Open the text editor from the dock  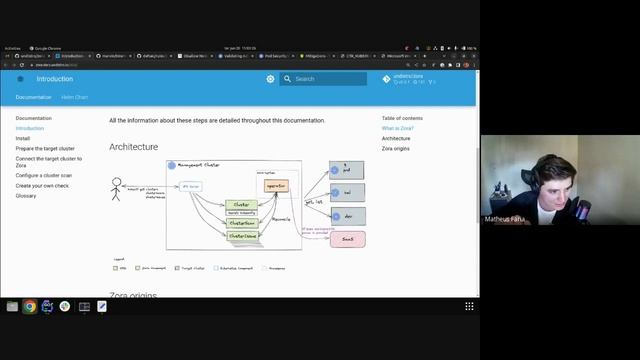click(x=102, y=306)
